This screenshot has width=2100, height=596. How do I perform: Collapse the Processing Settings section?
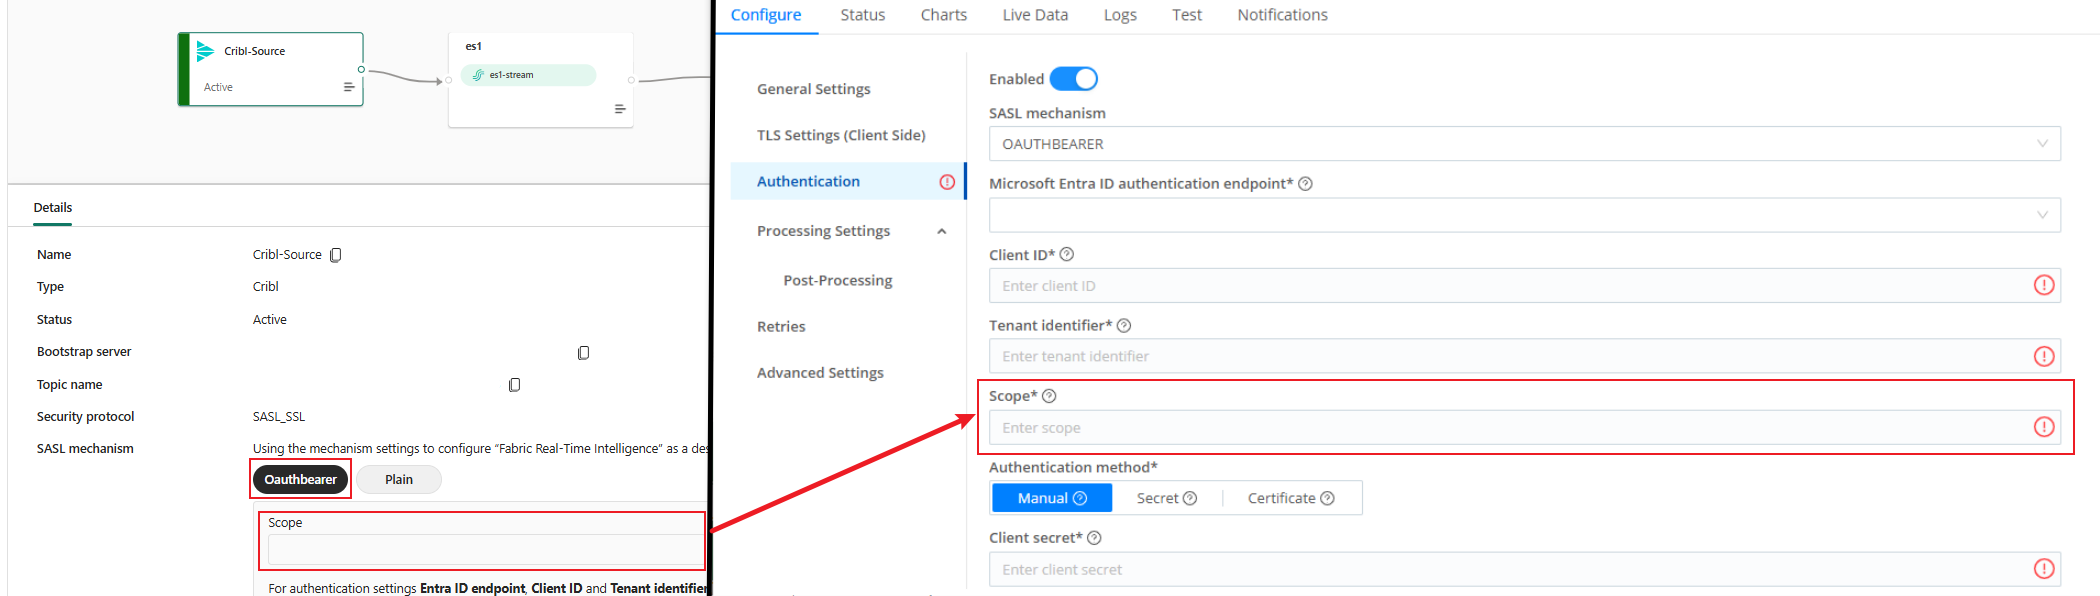click(x=941, y=232)
